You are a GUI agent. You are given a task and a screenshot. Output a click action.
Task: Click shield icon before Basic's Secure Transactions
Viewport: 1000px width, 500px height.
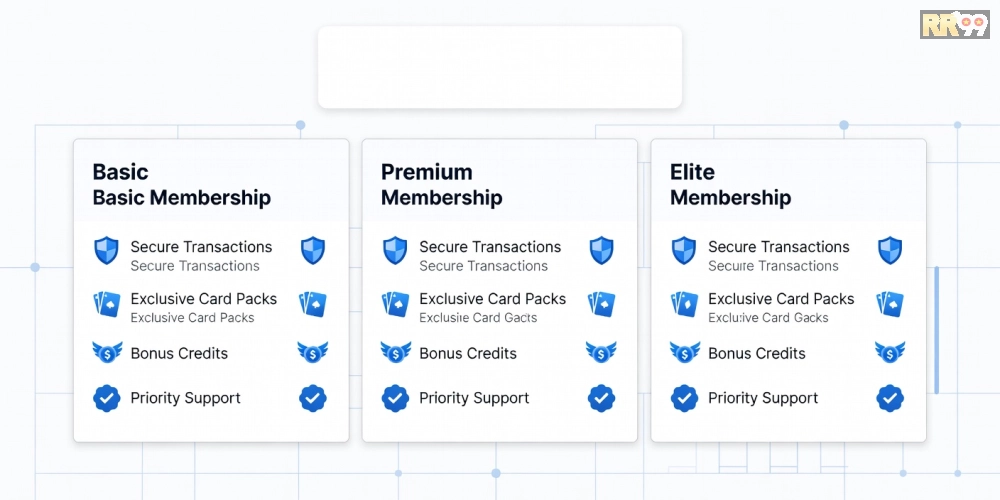[106, 251]
